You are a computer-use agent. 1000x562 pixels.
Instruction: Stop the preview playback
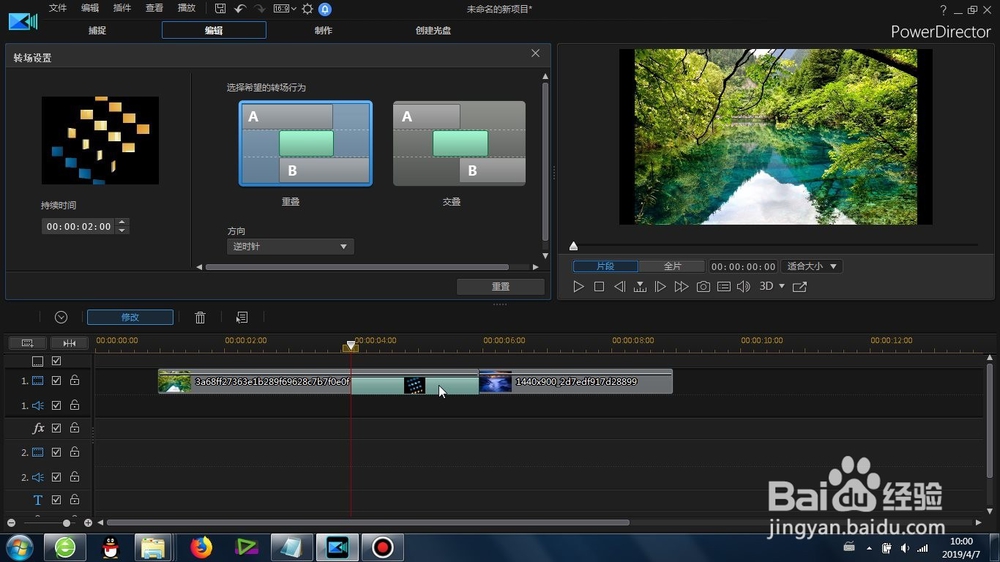click(599, 286)
